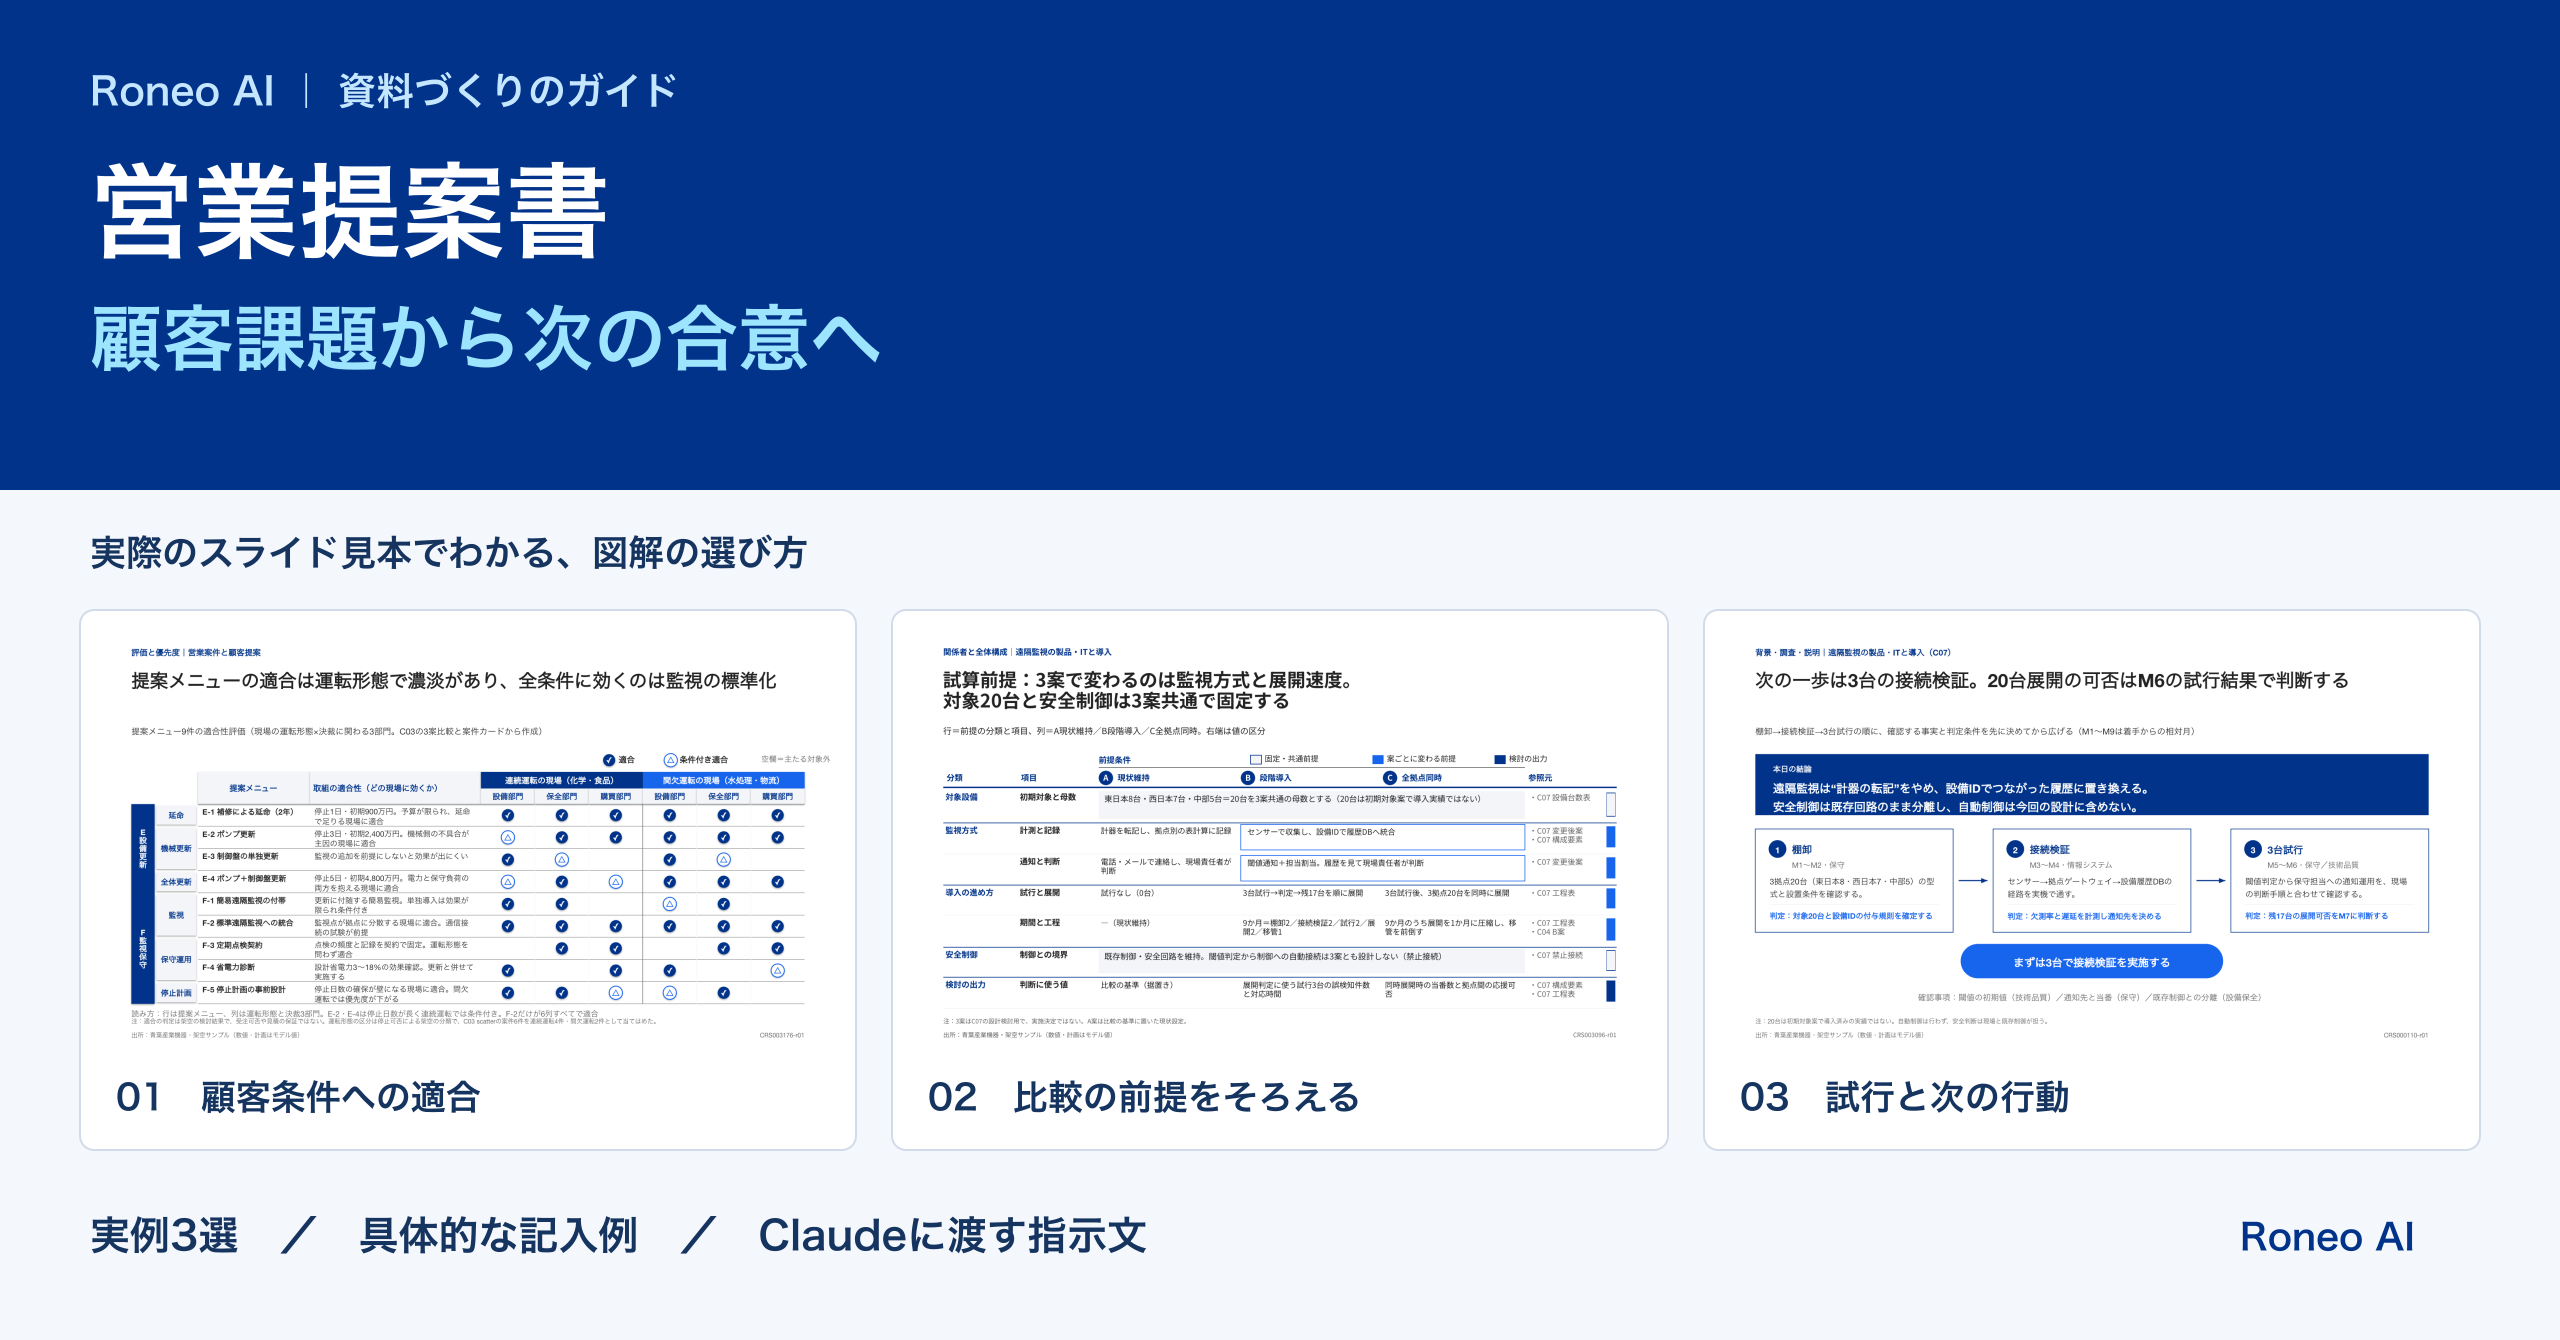The height and width of the screenshot is (1340, 2560).
Task: Click the circled B 段階導入 column header
Action: click(1266, 778)
